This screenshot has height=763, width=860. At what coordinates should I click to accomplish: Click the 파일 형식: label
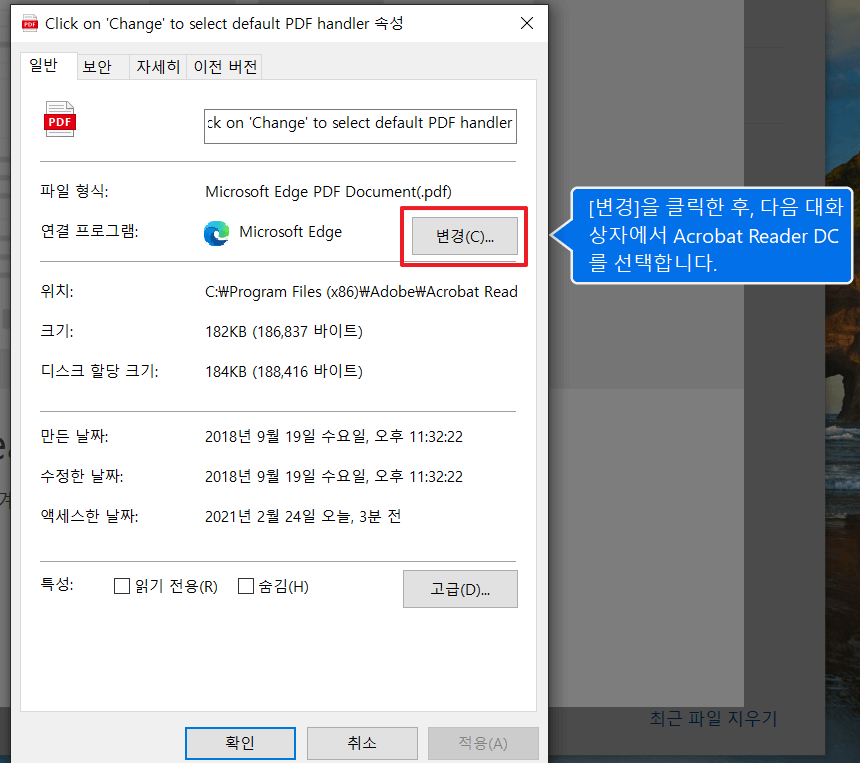(x=75, y=191)
